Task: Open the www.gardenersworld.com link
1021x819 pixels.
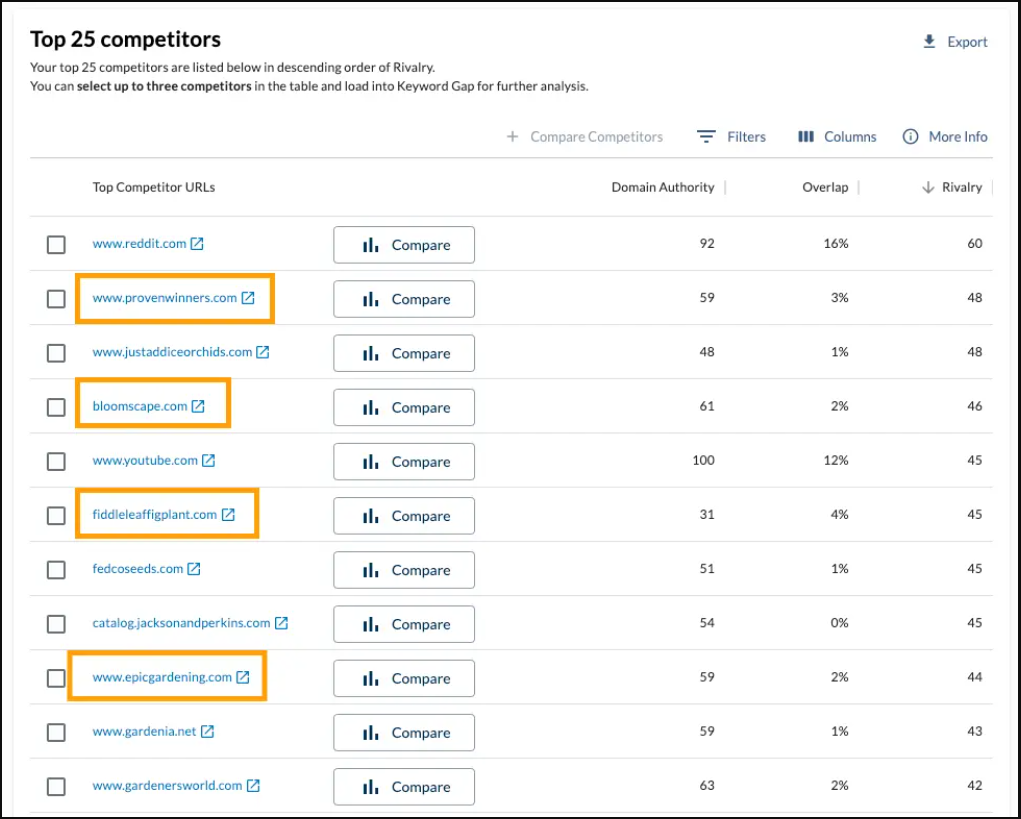Action: point(167,786)
